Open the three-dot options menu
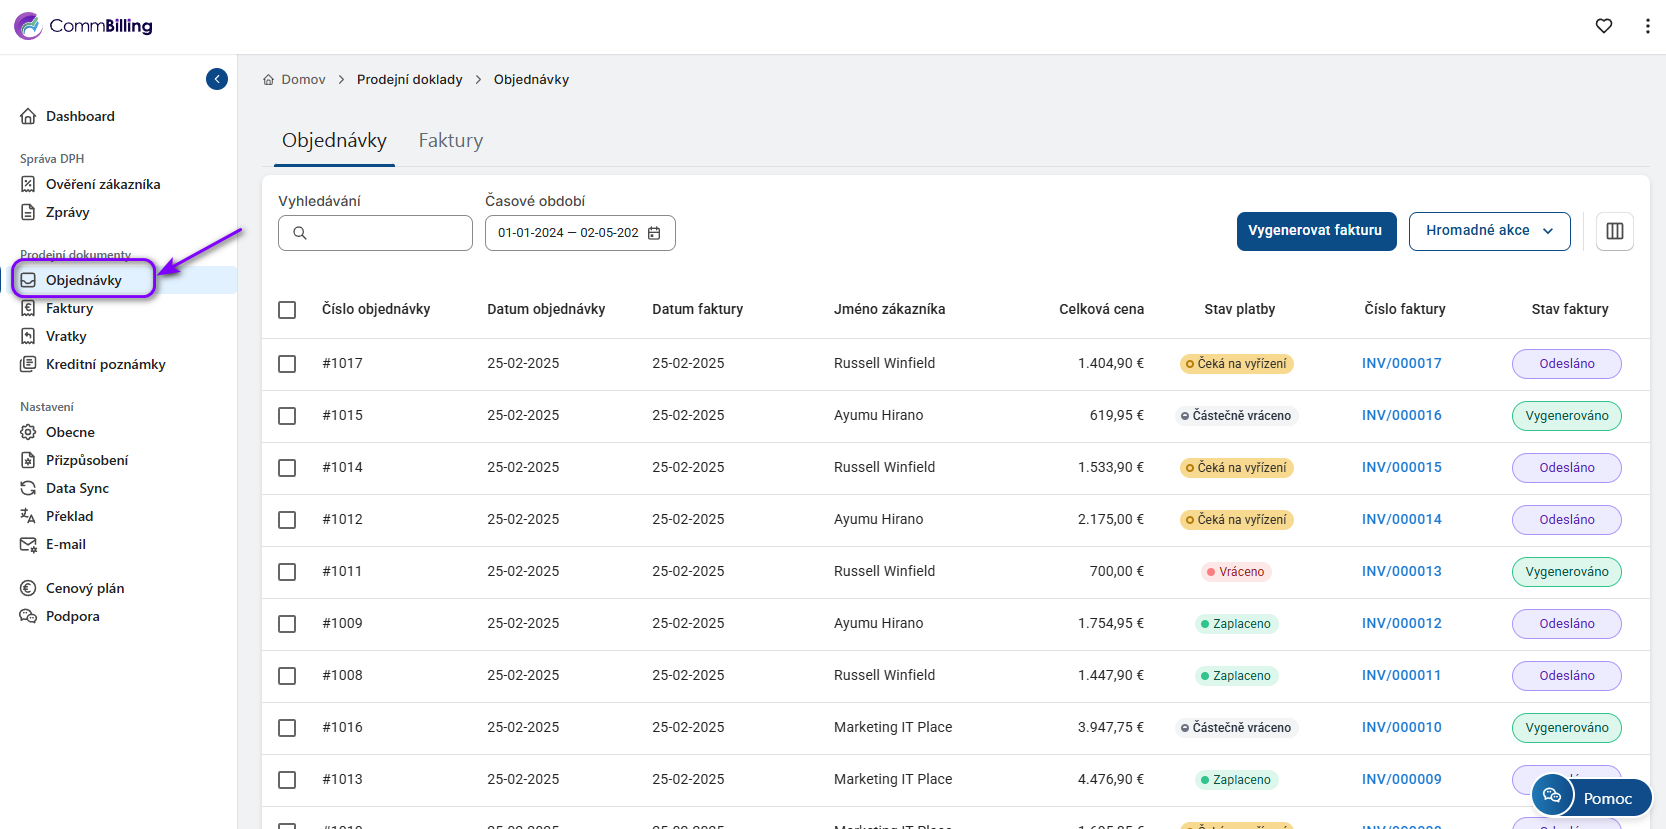The image size is (1666, 829). 1647,26
